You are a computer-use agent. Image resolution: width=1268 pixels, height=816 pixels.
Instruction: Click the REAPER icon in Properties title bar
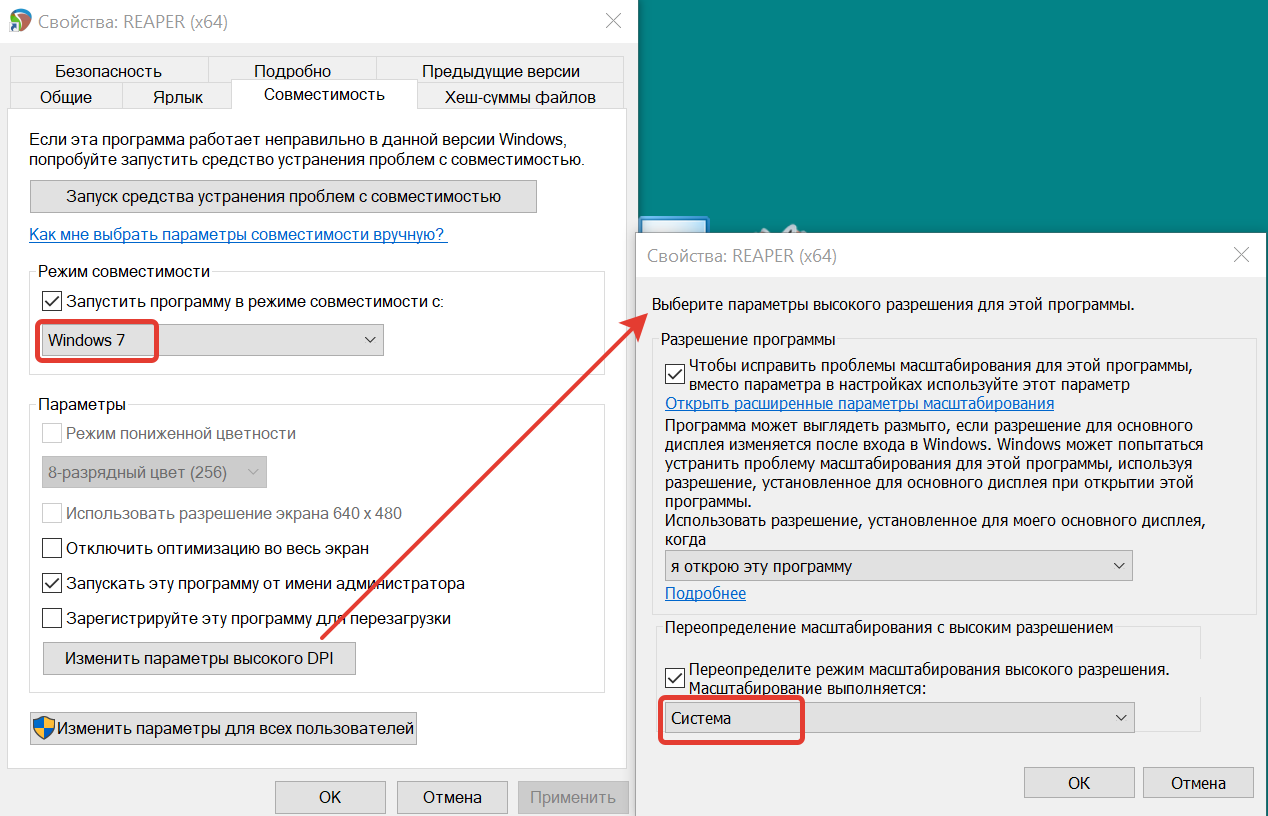(x=19, y=21)
